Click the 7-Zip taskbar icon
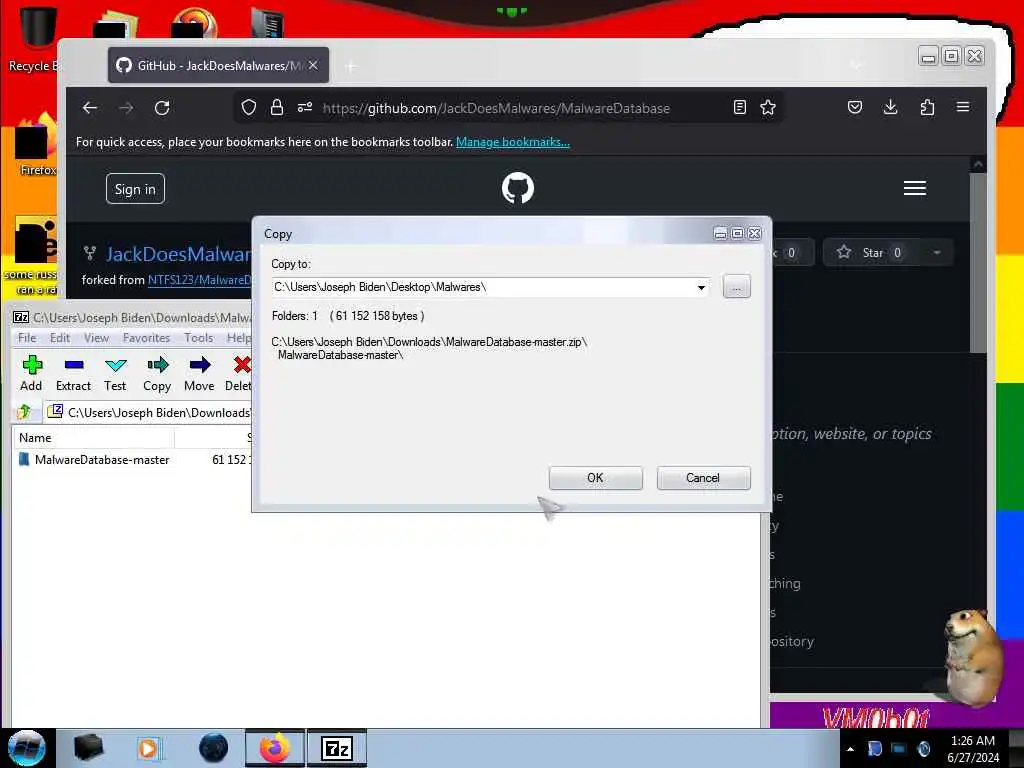The height and width of the screenshot is (768, 1024). coord(337,748)
